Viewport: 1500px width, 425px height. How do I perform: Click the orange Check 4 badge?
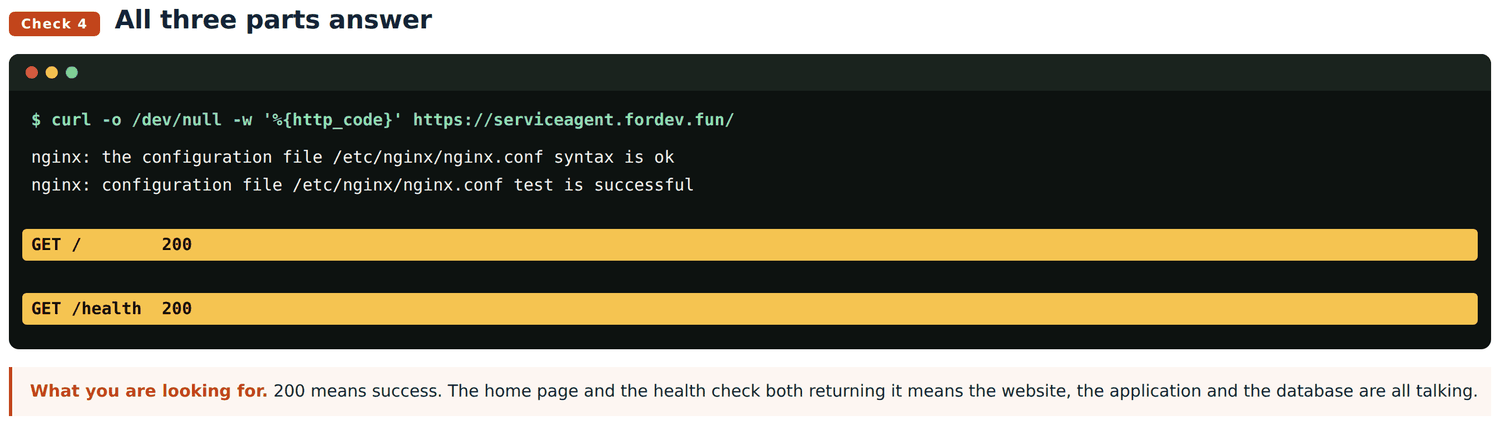pos(54,24)
